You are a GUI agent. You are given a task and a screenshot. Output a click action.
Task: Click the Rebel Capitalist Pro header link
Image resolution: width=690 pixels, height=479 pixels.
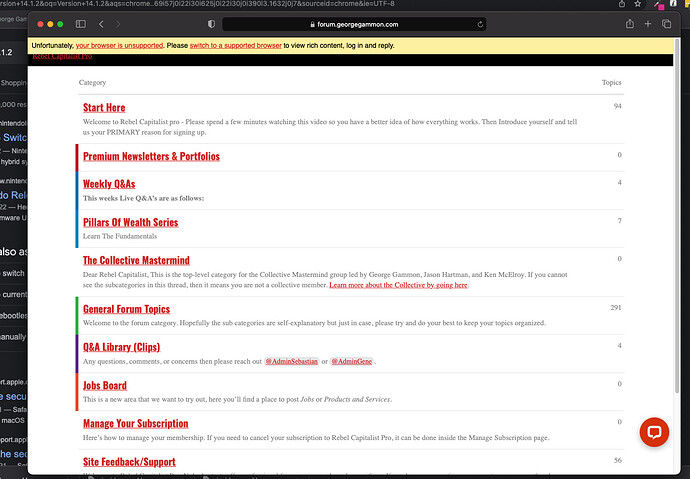(62, 56)
